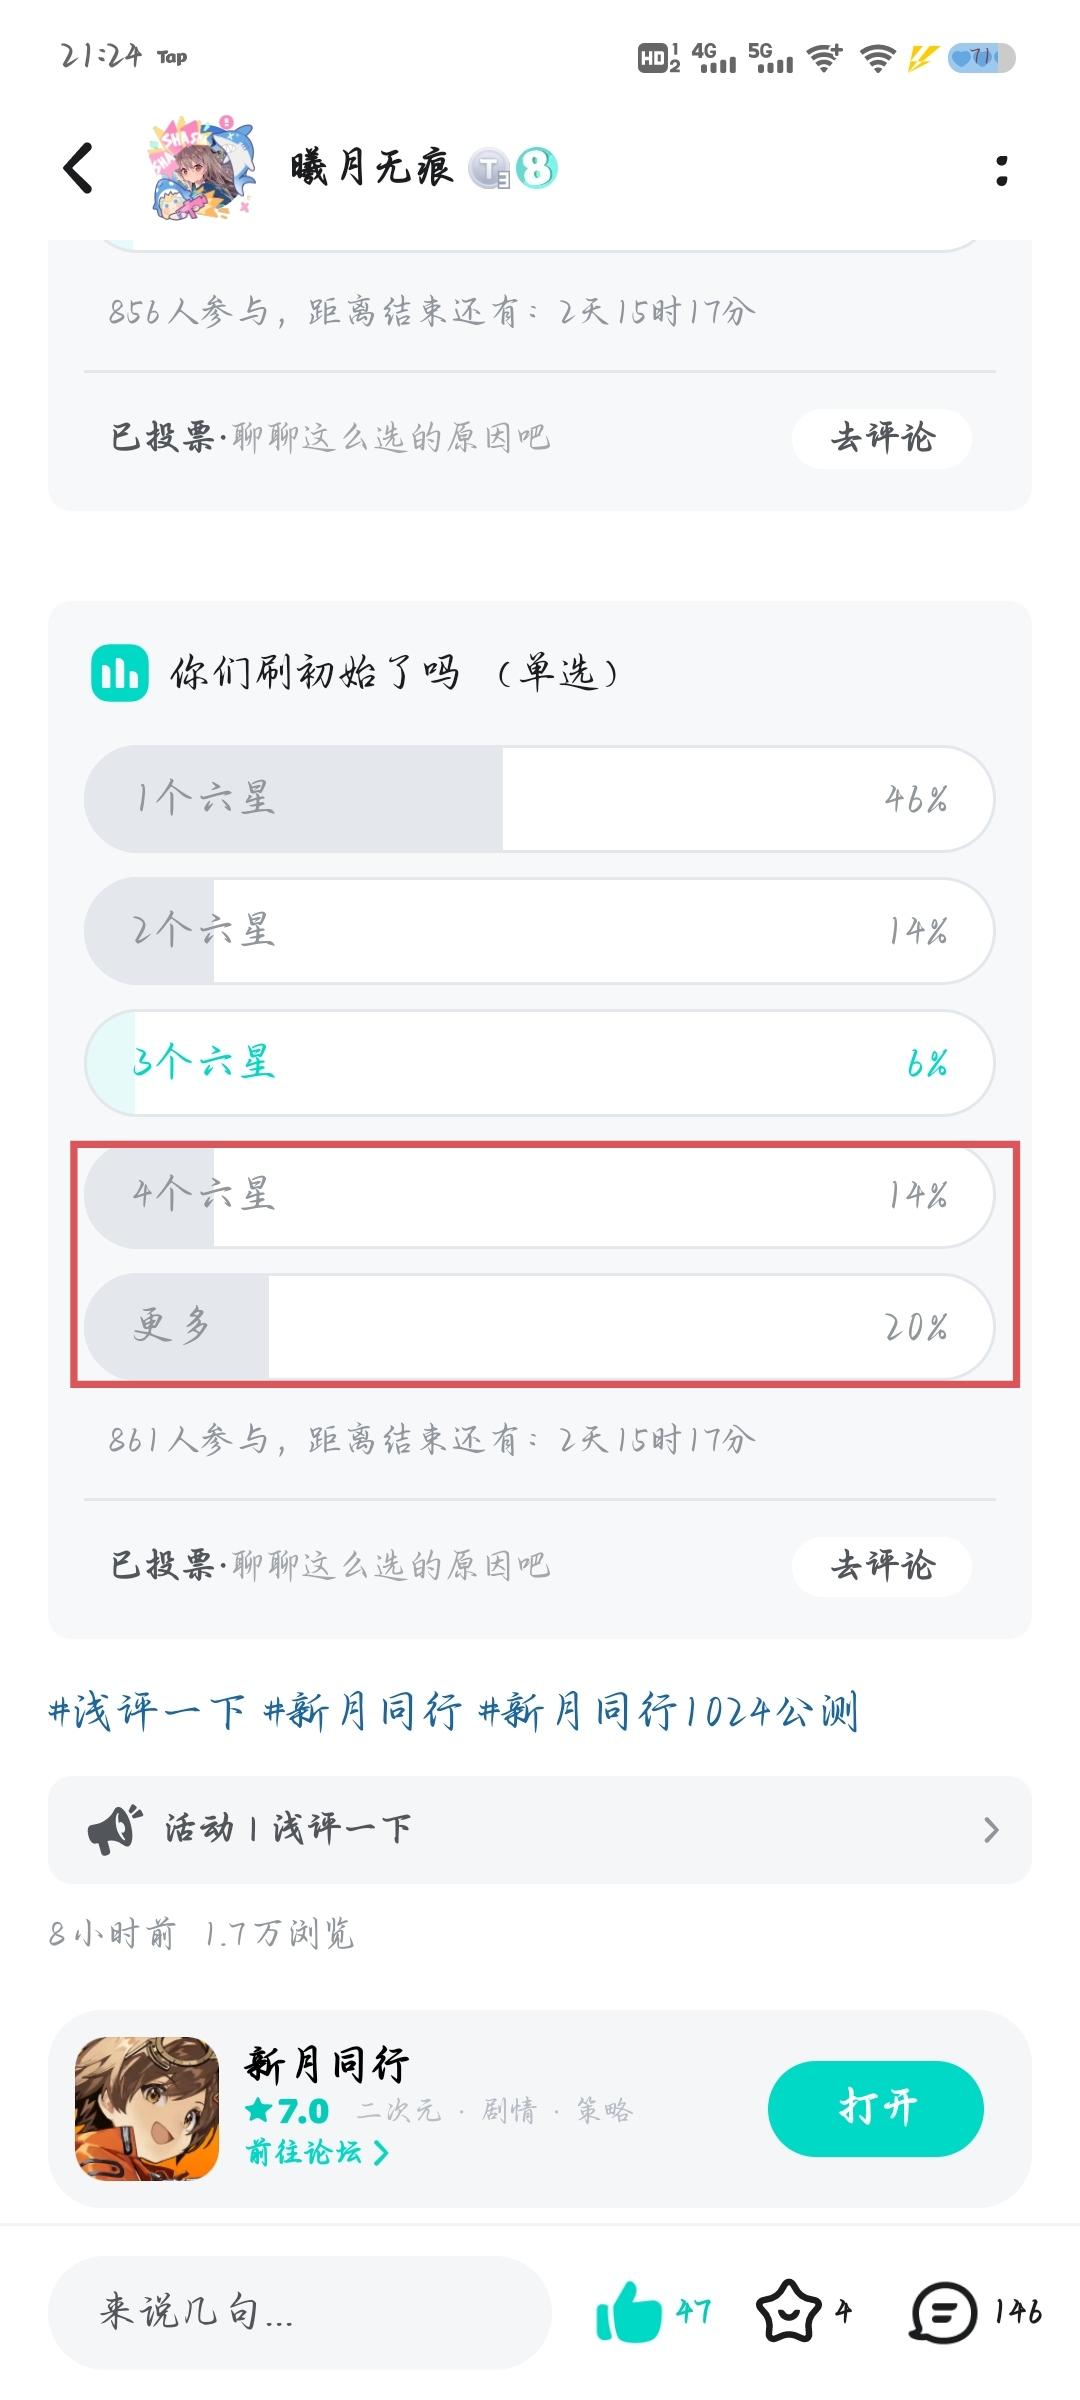
Task: Open the #浅评一下 hashtag
Action: (x=146, y=1711)
